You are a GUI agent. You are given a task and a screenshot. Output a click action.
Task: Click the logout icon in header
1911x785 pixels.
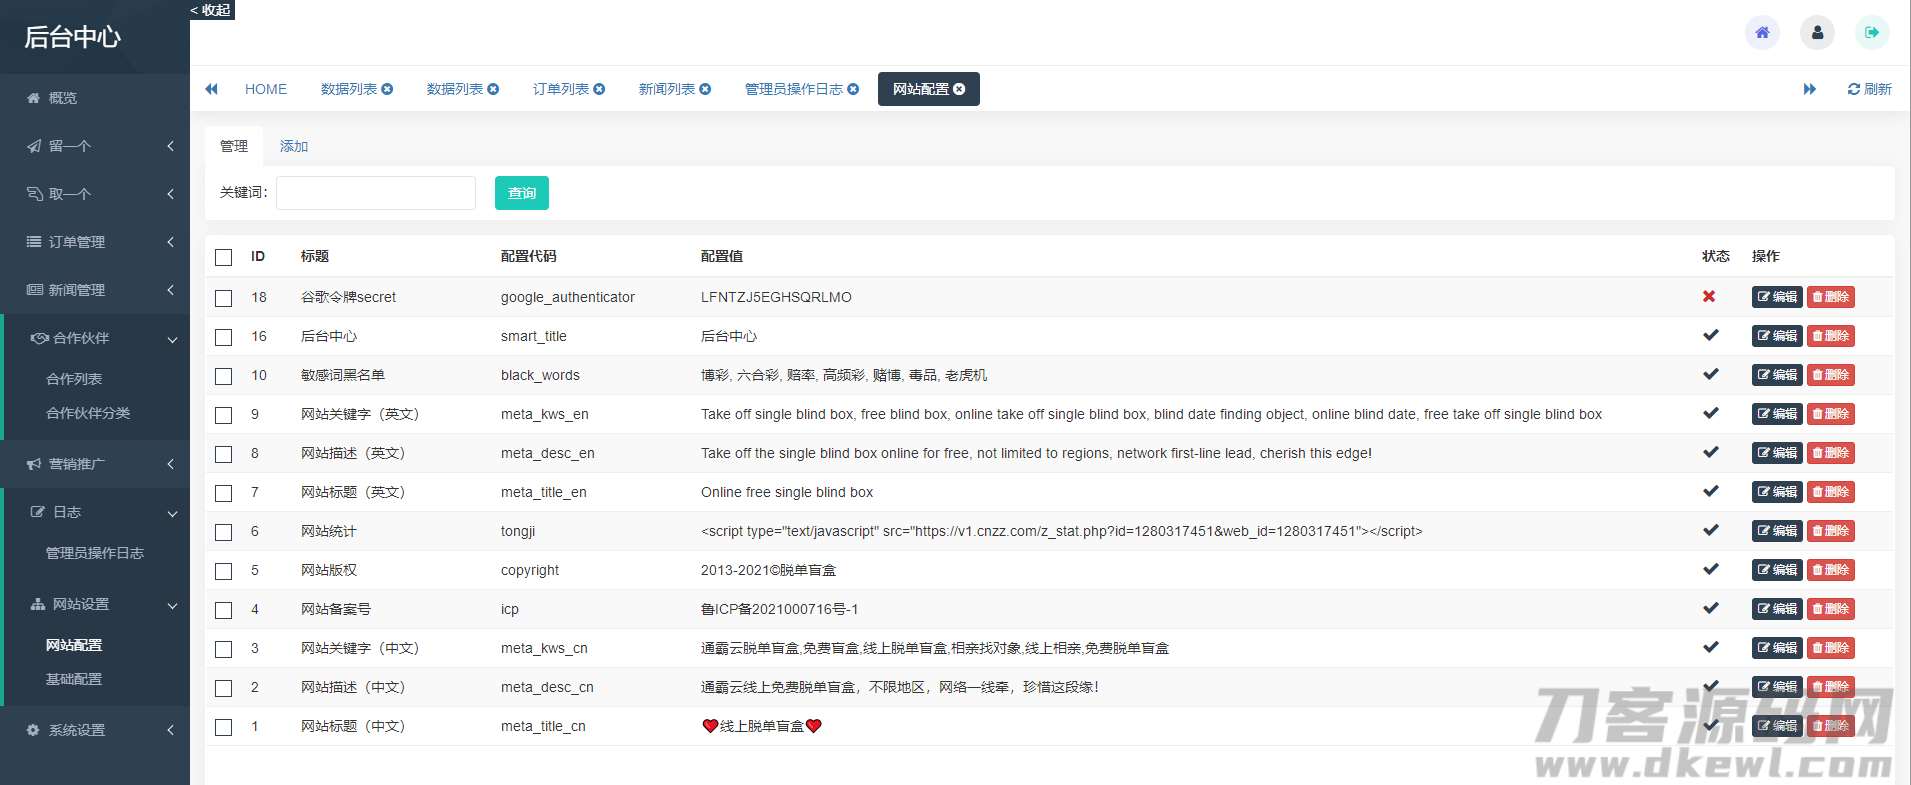click(1872, 33)
